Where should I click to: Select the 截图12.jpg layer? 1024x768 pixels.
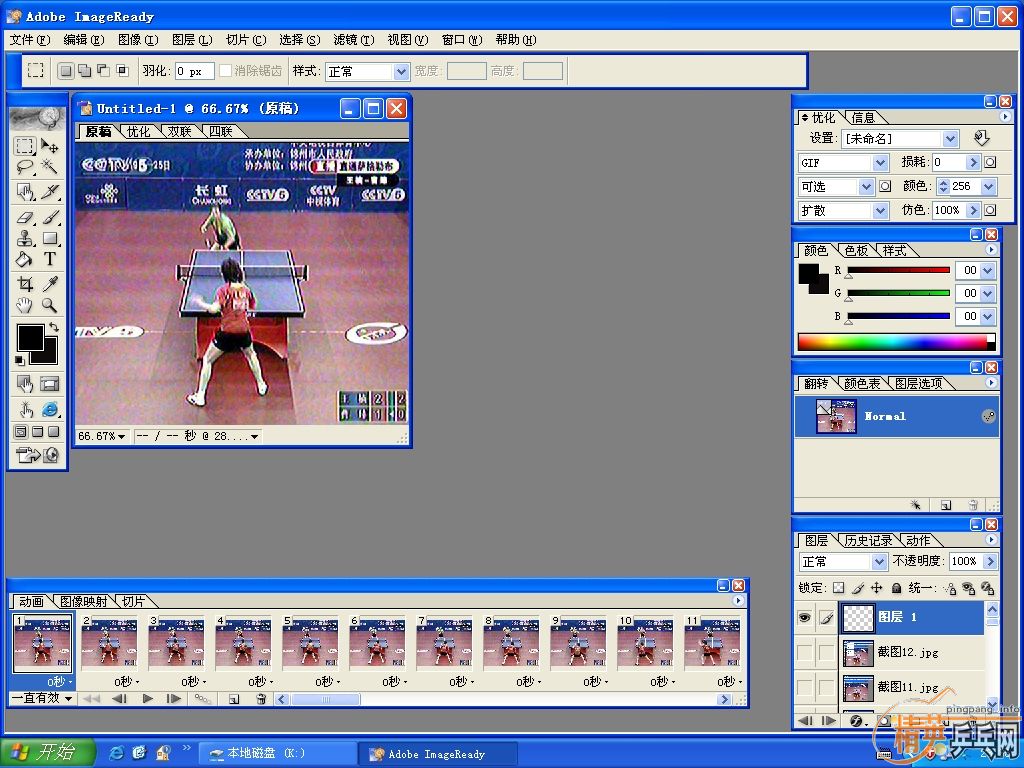(x=912, y=652)
